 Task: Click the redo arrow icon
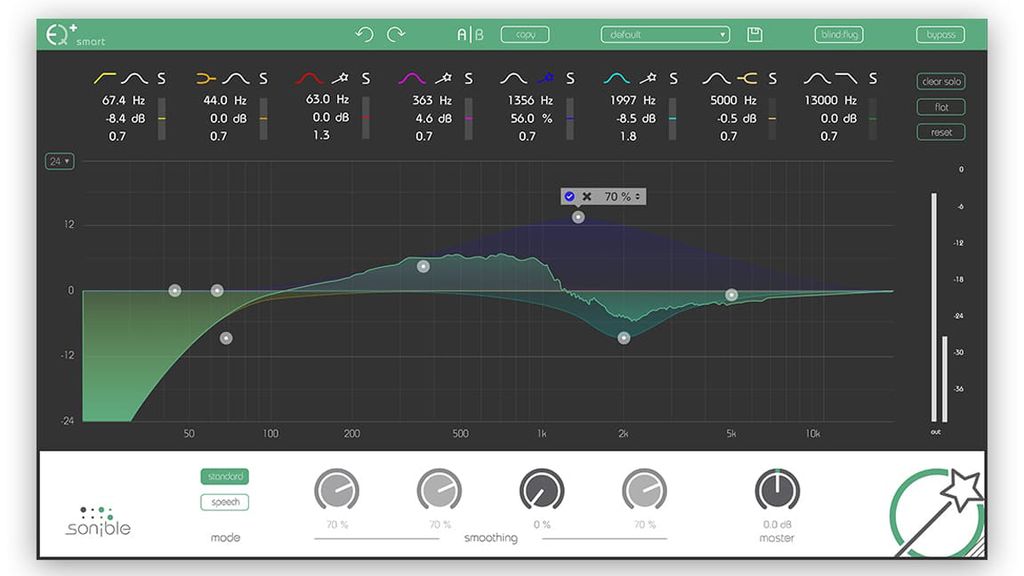(x=396, y=33)
